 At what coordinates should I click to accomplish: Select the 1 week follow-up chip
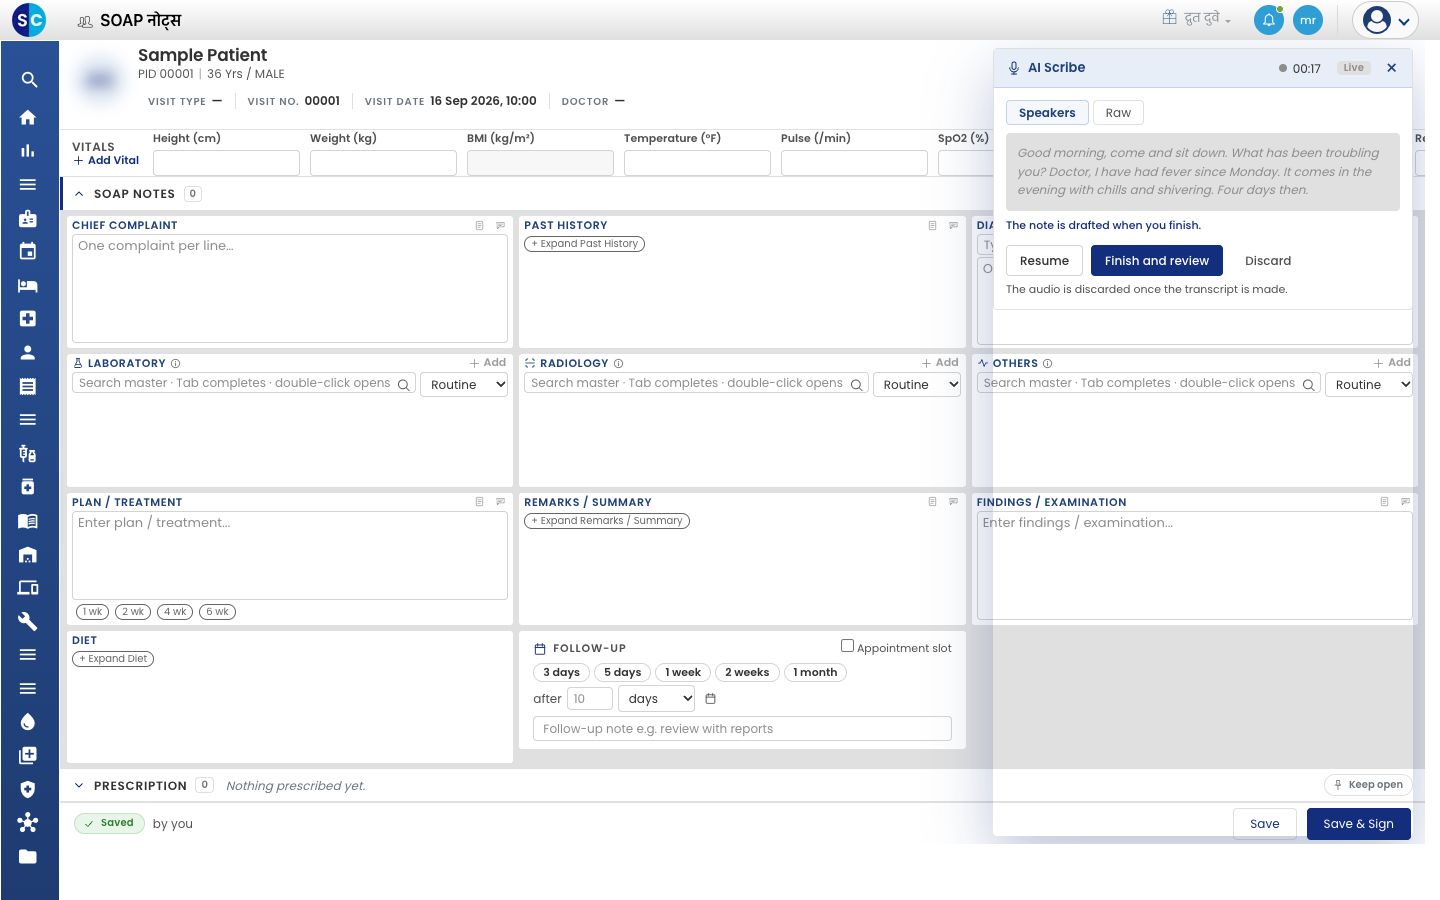tap(683, 673)
